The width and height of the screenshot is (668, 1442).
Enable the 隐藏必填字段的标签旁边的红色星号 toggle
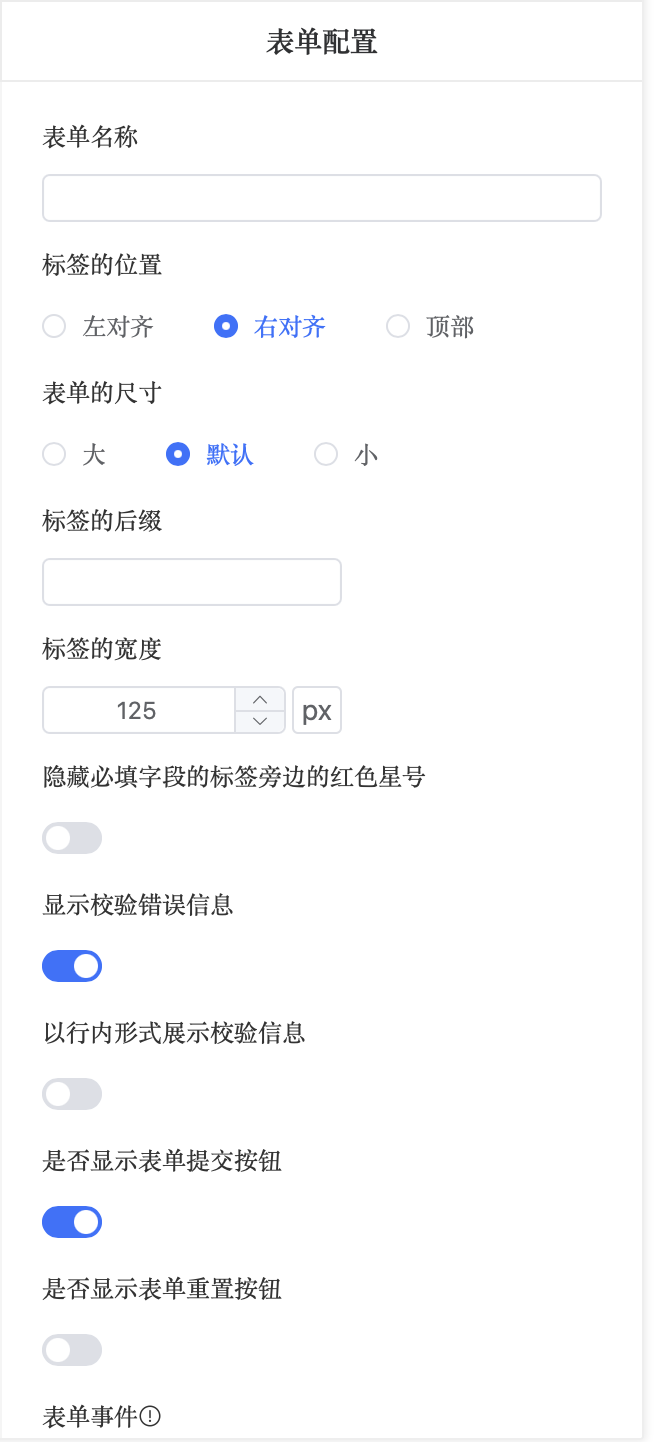click(x=72, y=838)
